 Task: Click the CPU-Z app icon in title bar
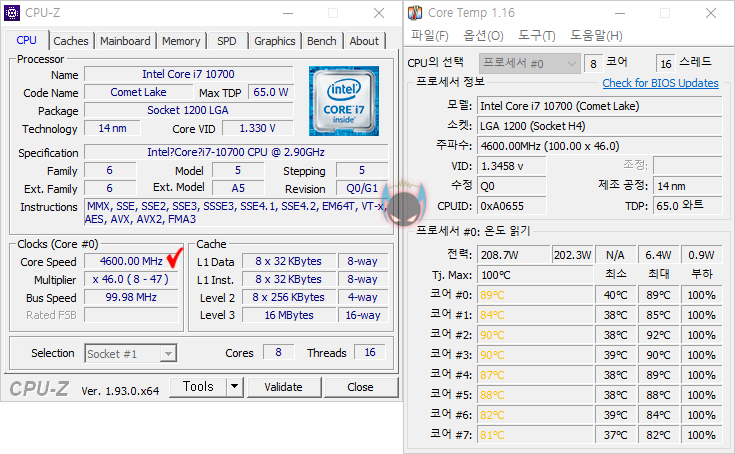point(12,13)
